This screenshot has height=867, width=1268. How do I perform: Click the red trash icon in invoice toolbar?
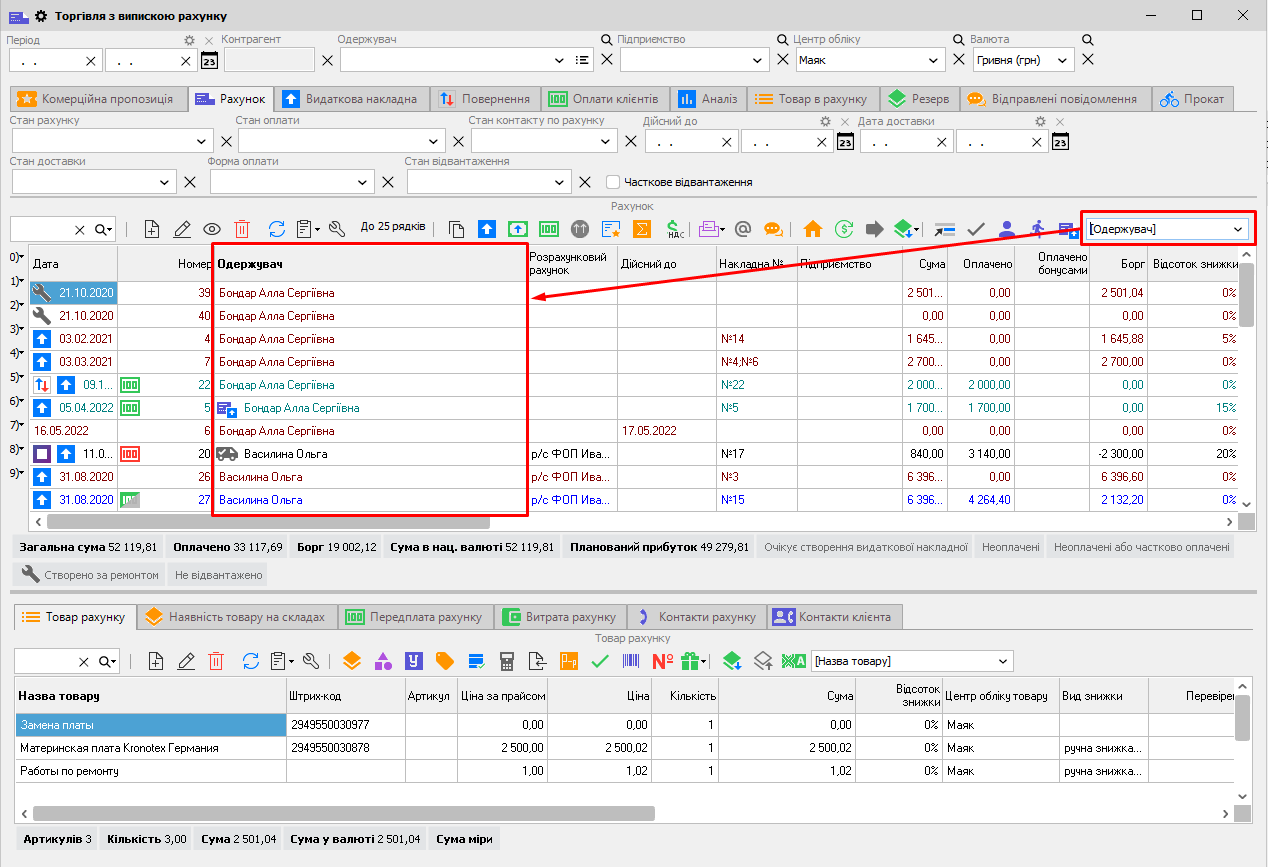tap(242, 229)
